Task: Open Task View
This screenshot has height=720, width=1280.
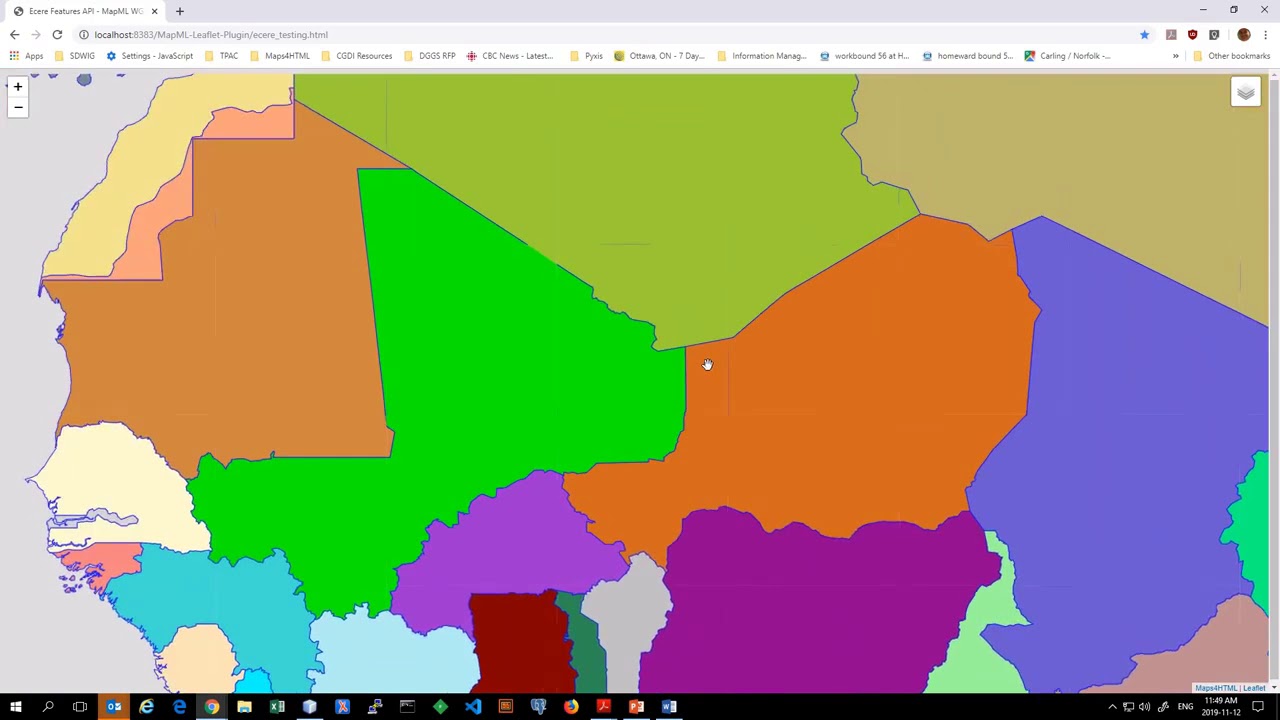Action: pos(80,707)
